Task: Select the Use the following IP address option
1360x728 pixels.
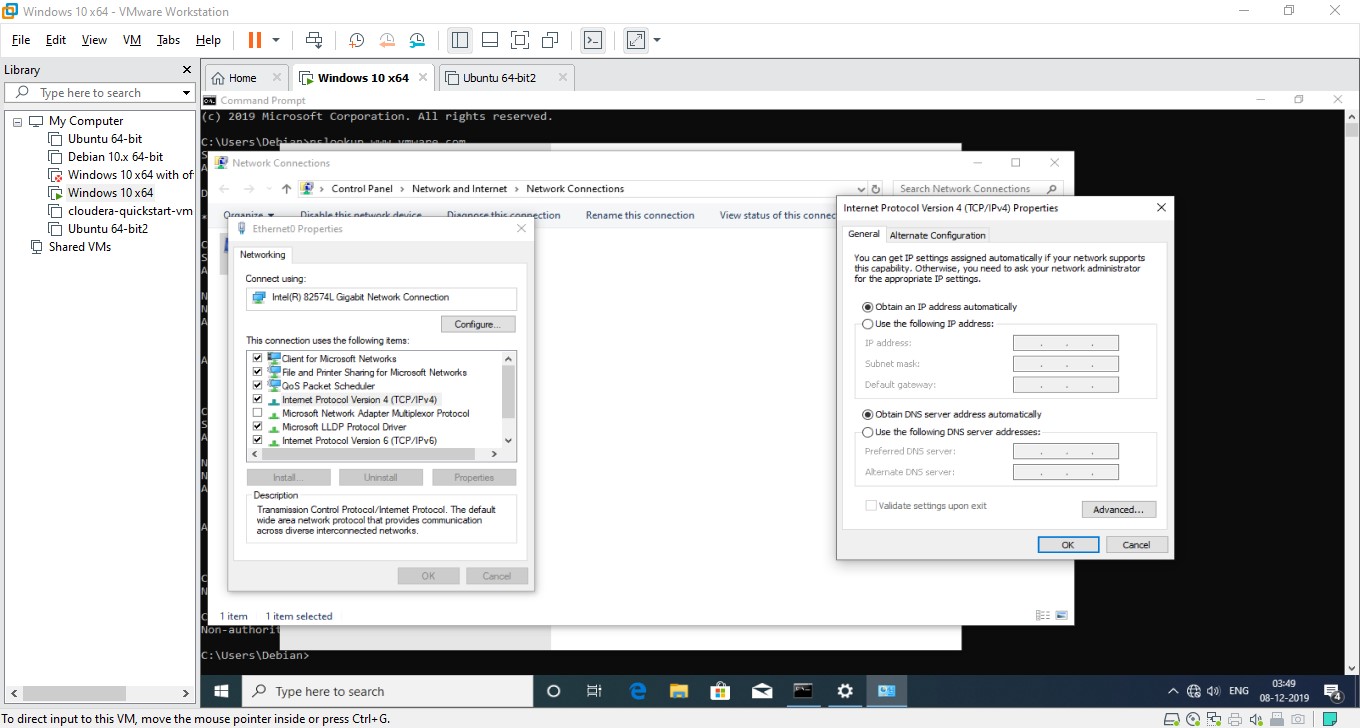Action: tap(868, 323)
